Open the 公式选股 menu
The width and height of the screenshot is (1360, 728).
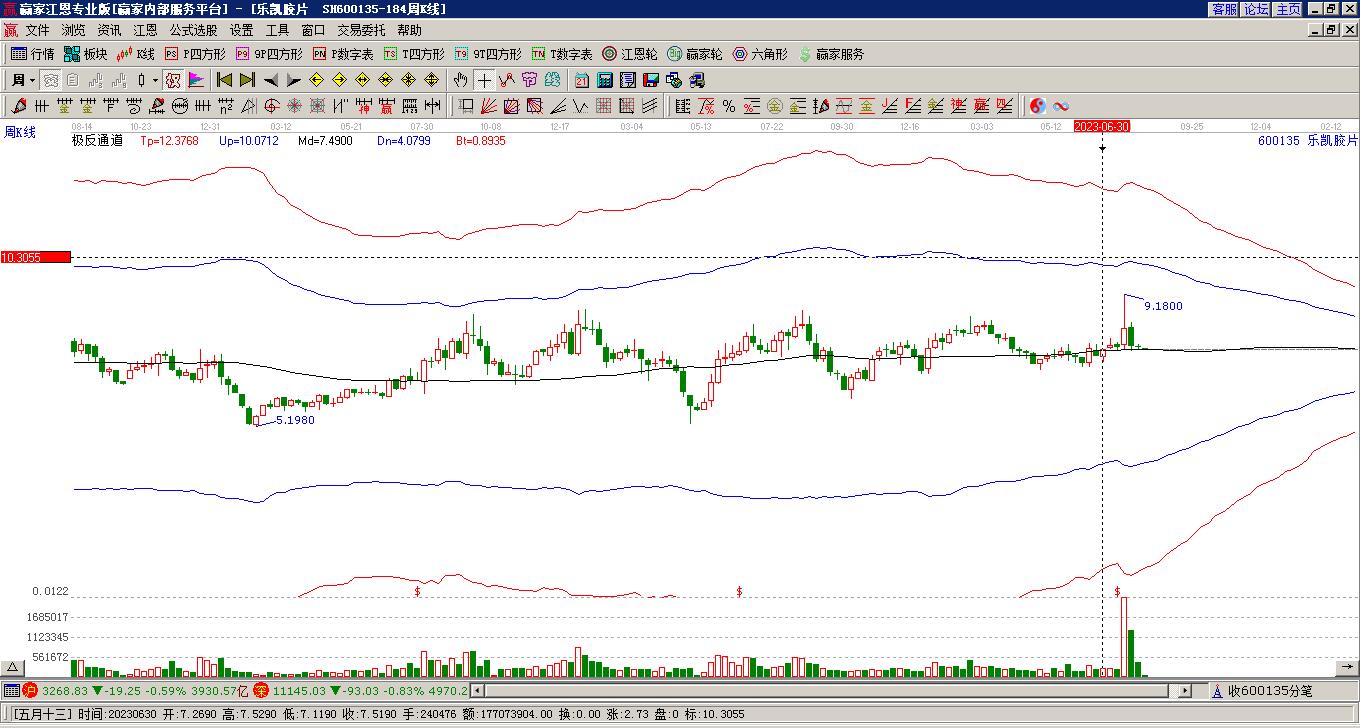pyautogui.click(x=193, y=30)
